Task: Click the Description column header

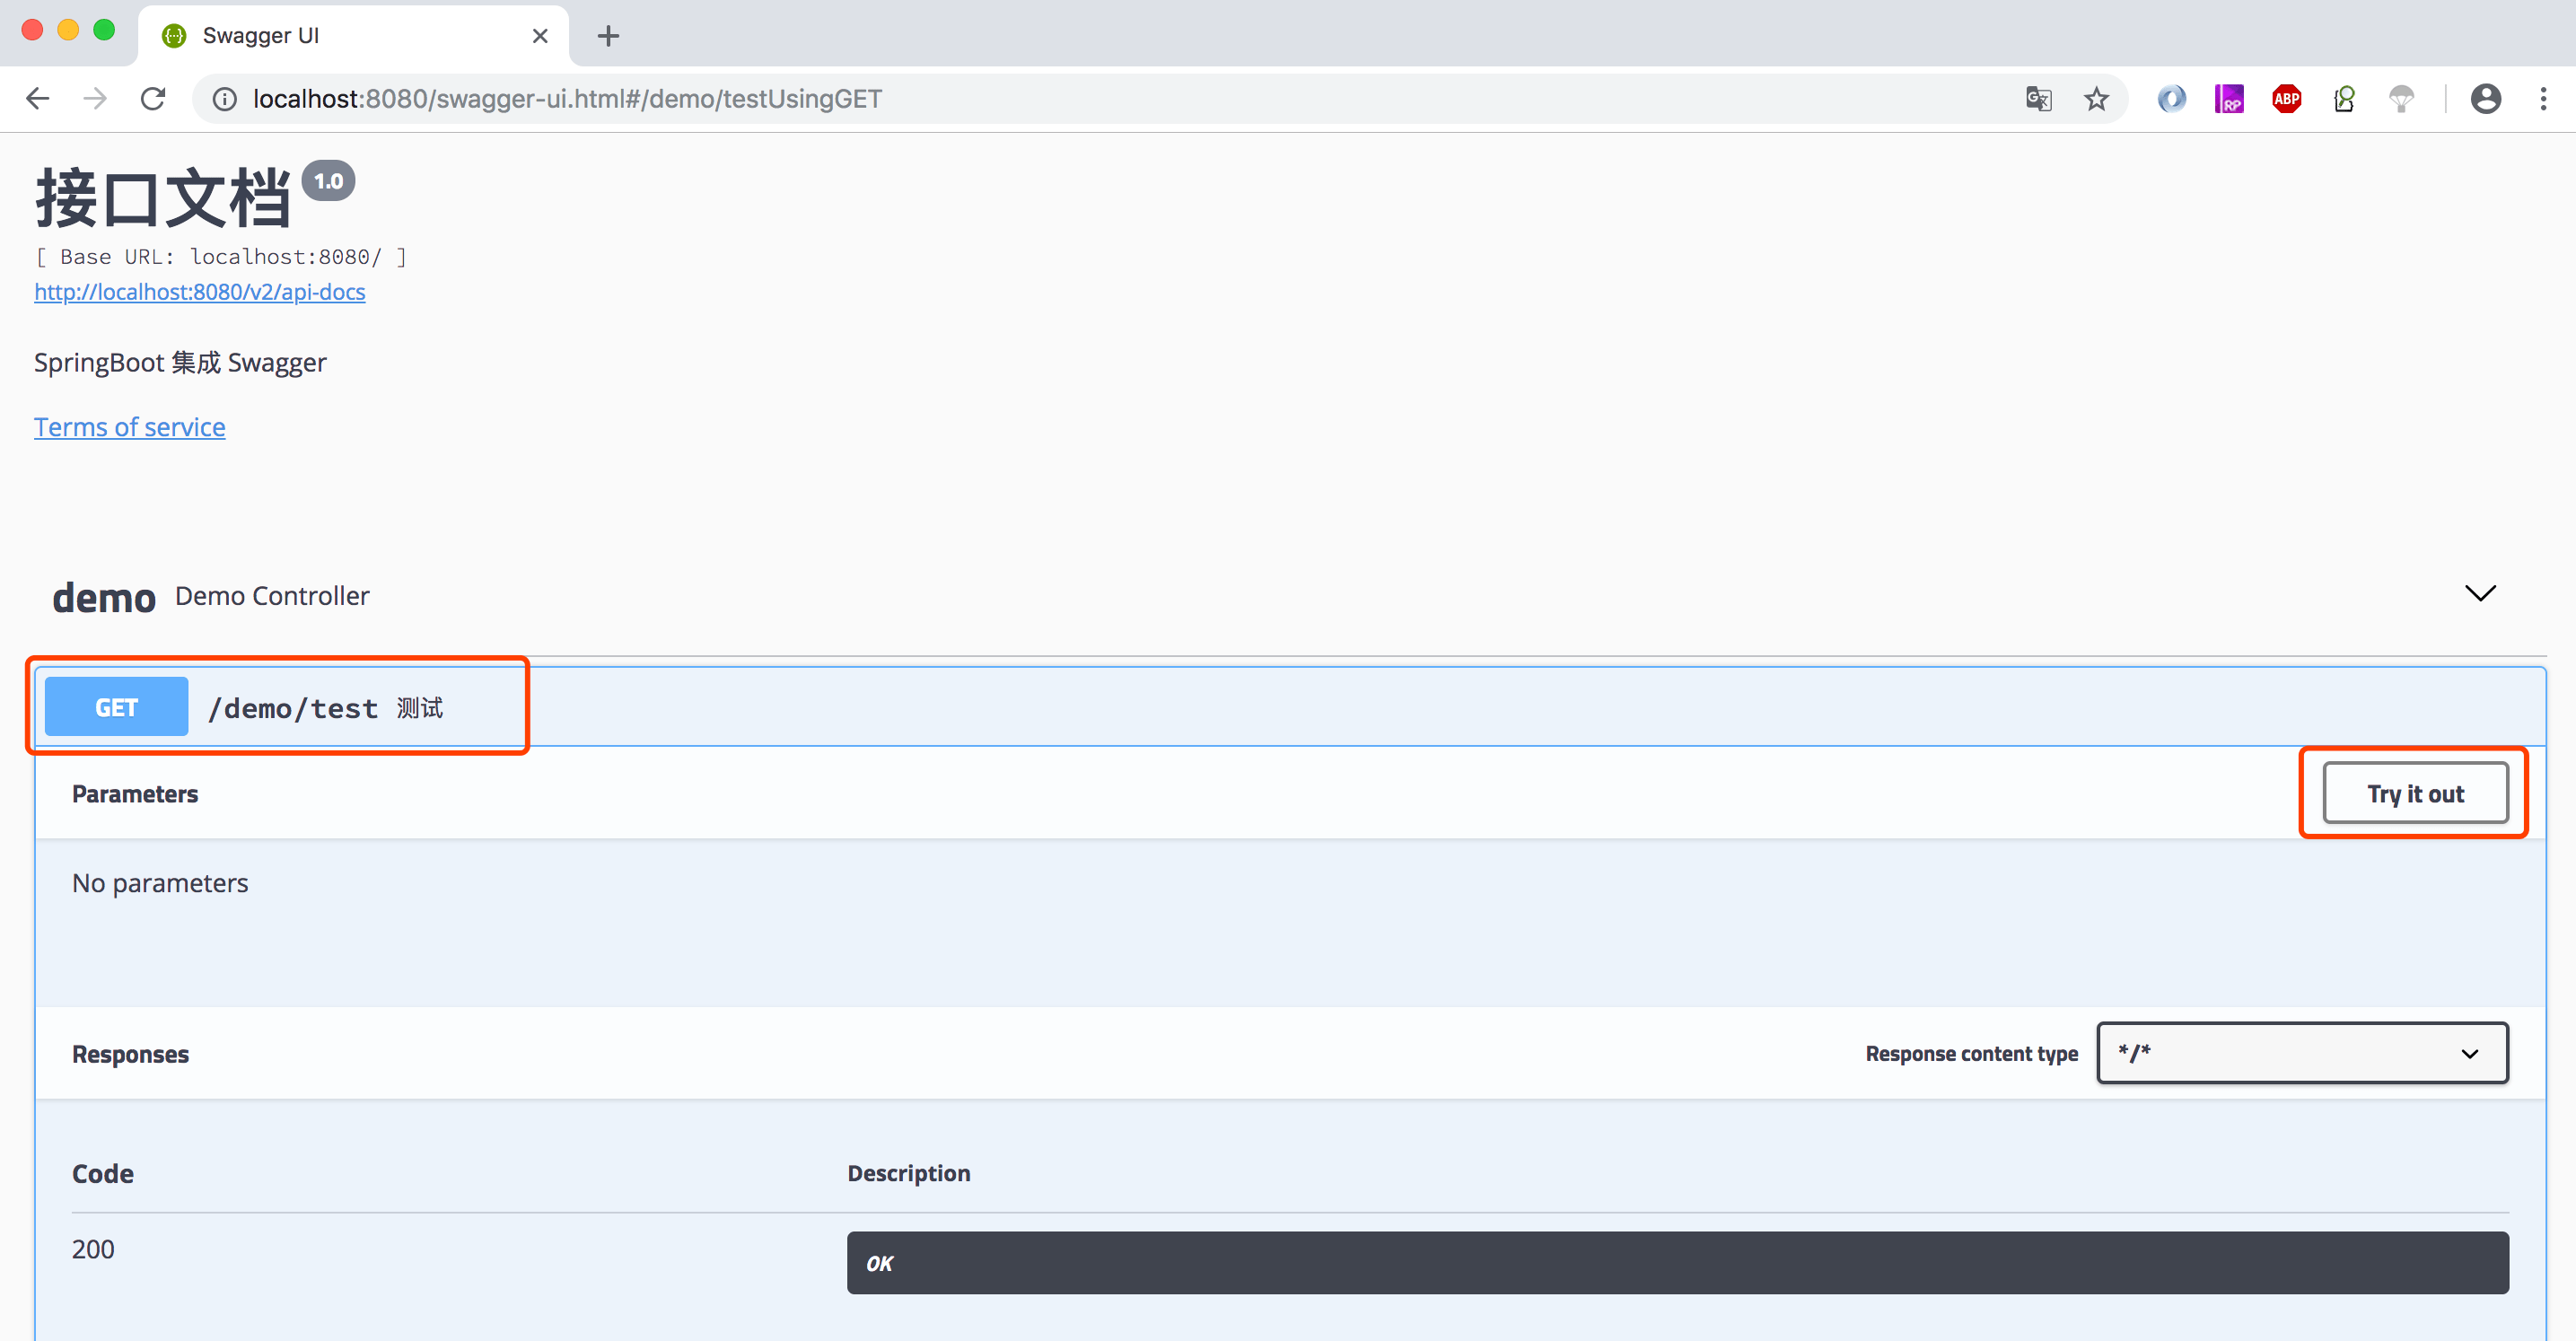Action: click(x=909, y=1173)
